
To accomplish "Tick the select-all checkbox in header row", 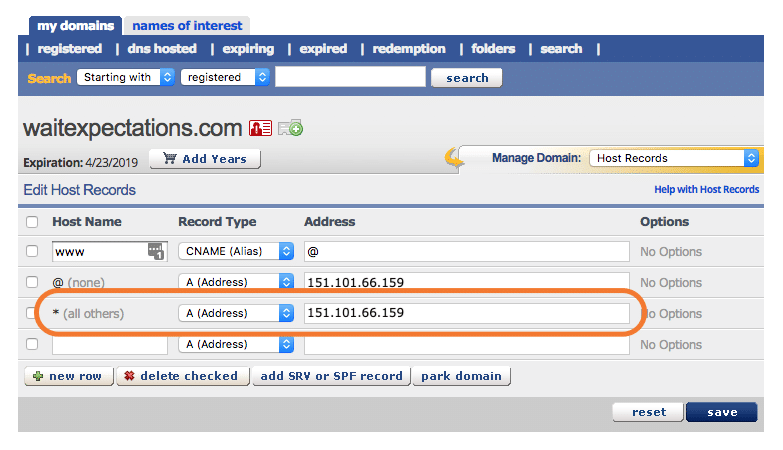I will pyautogui.click(x=32, y=222).
